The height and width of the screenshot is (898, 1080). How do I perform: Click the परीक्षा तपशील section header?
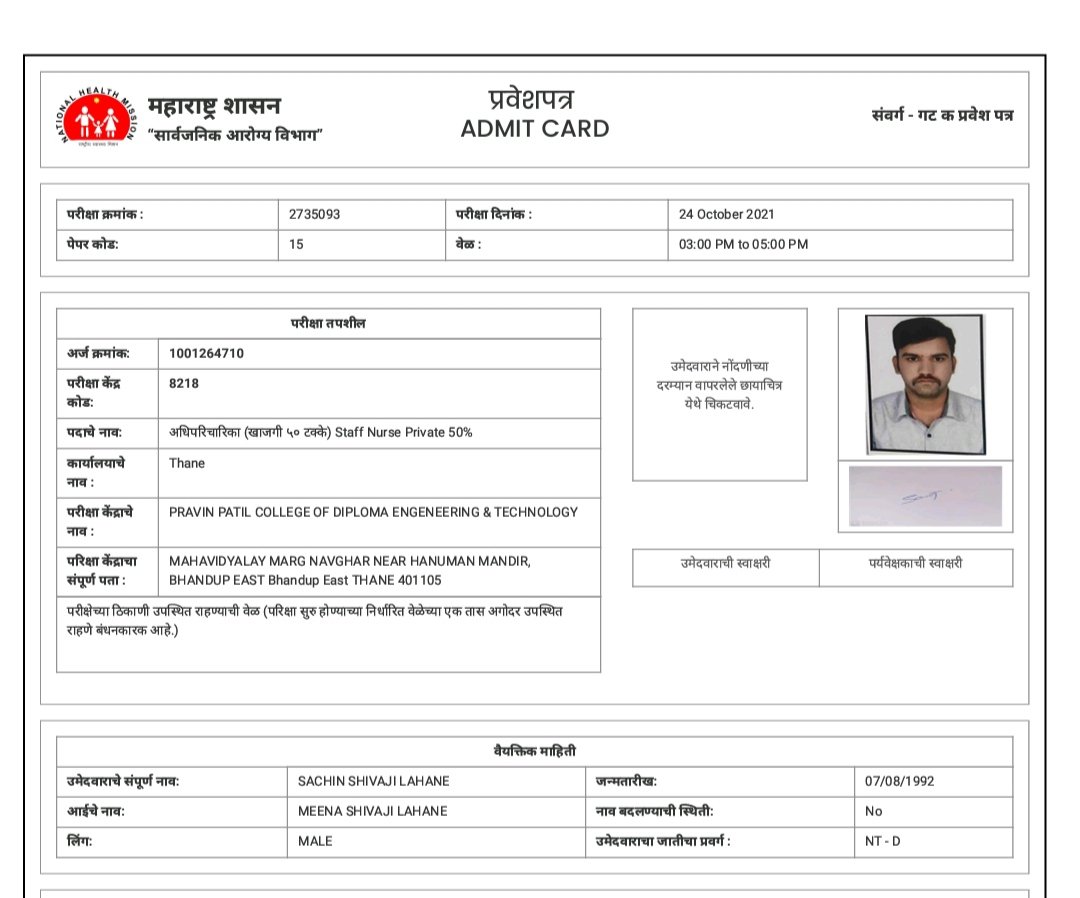[328, 323]
